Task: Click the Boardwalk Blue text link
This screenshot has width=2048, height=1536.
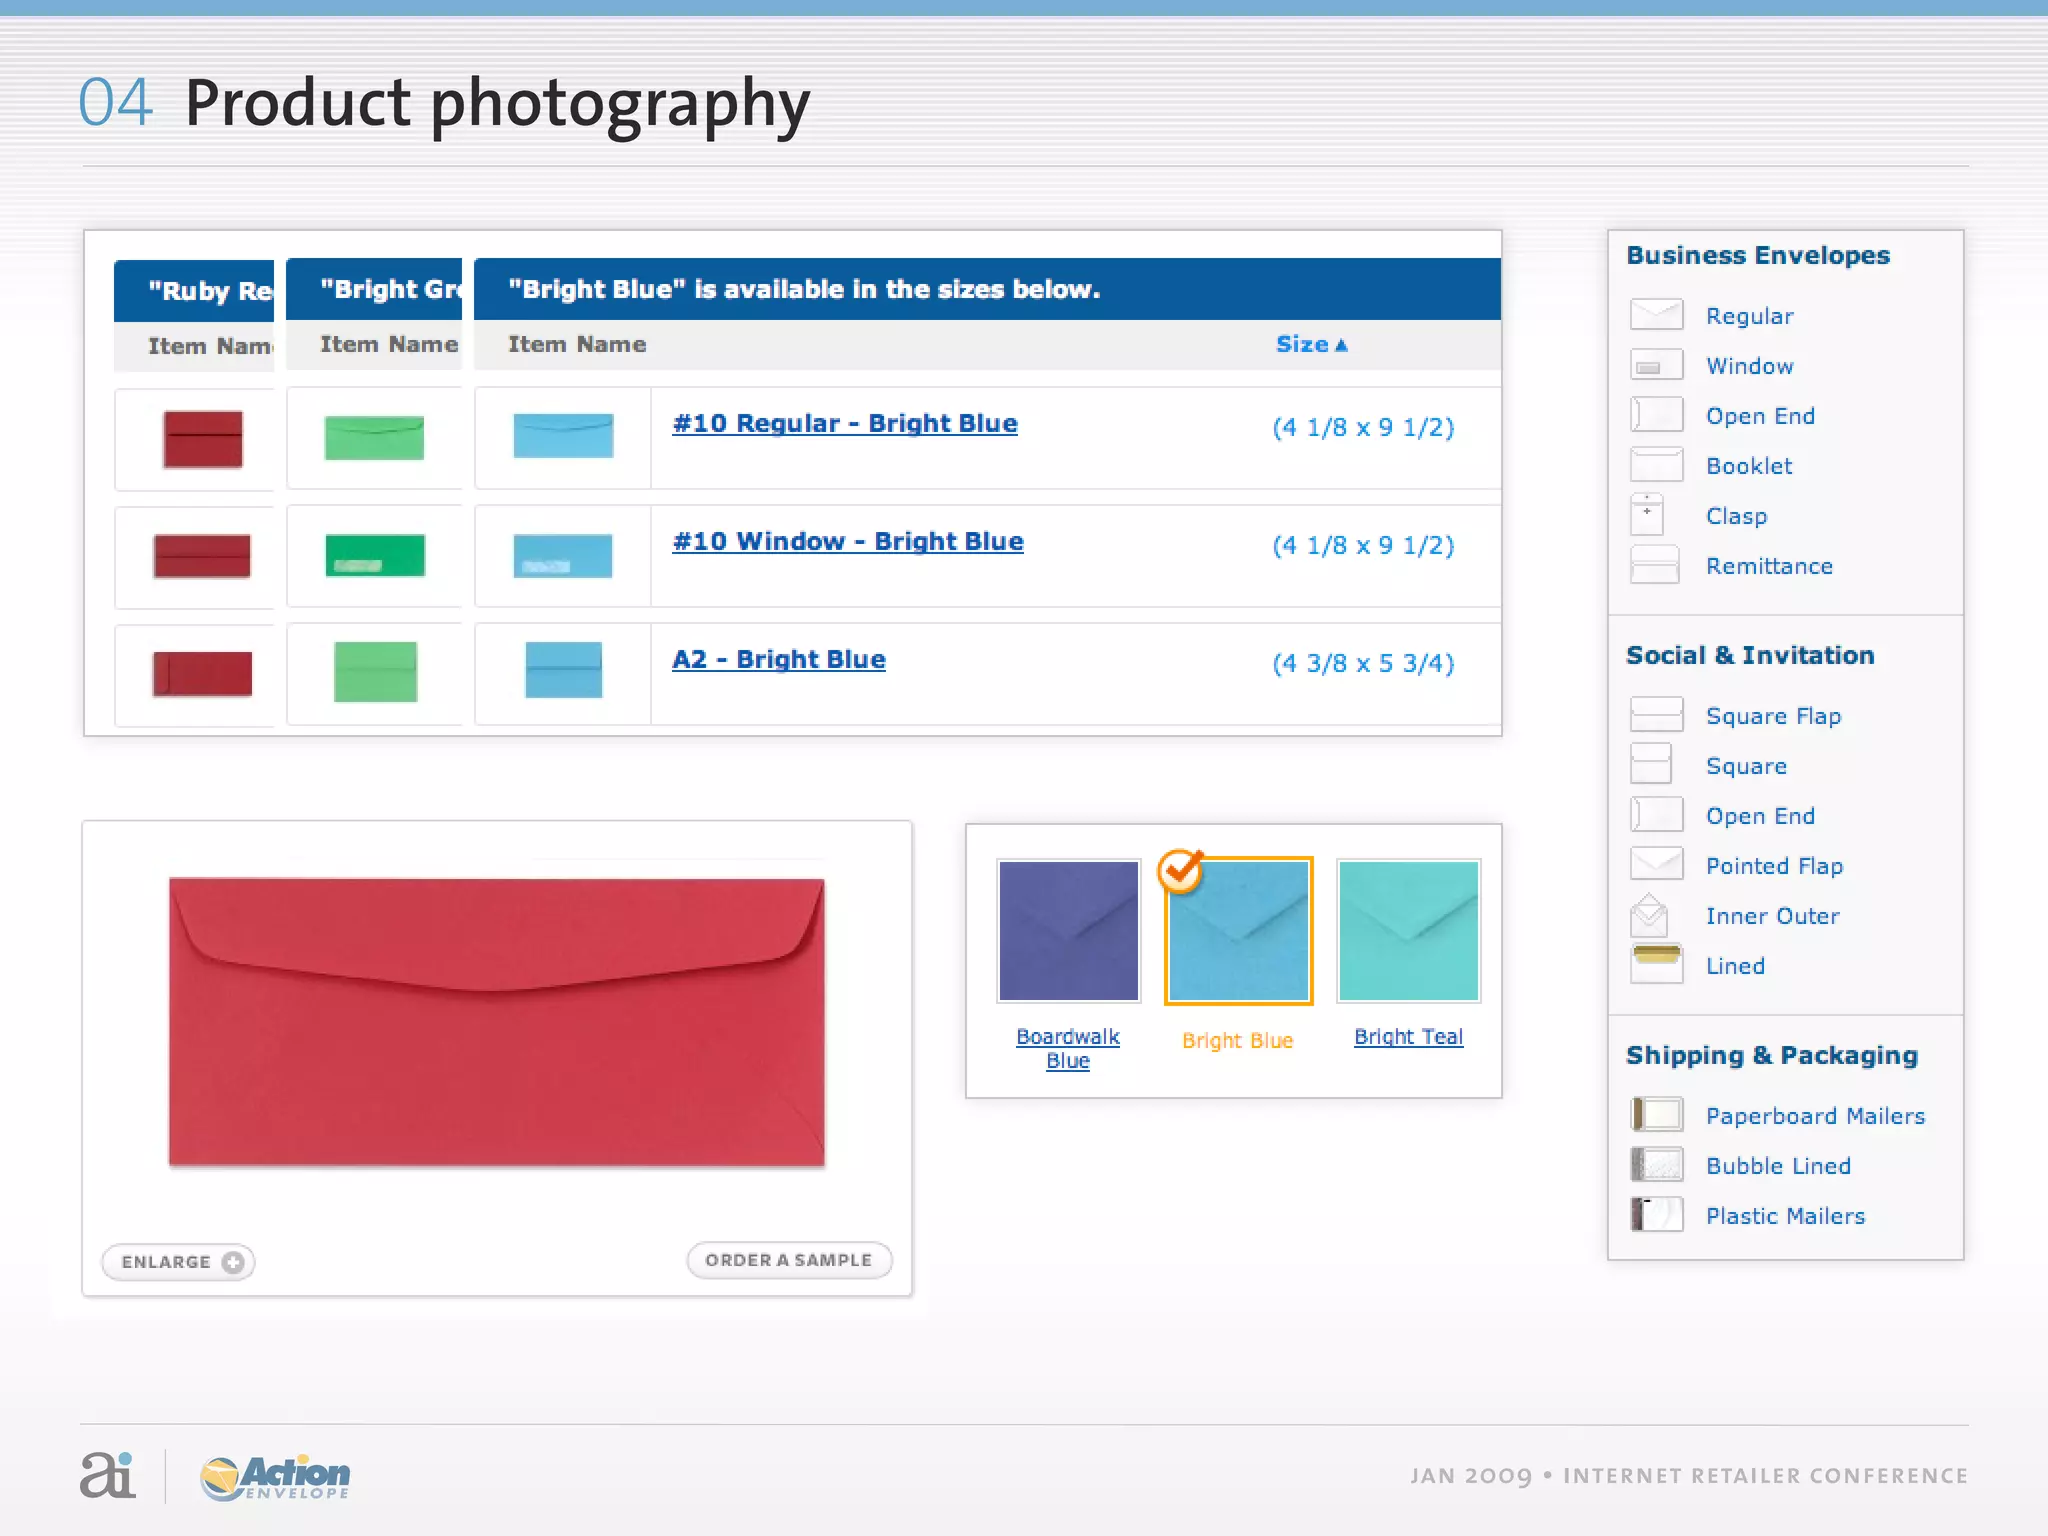Action: coord(1068,1048)
